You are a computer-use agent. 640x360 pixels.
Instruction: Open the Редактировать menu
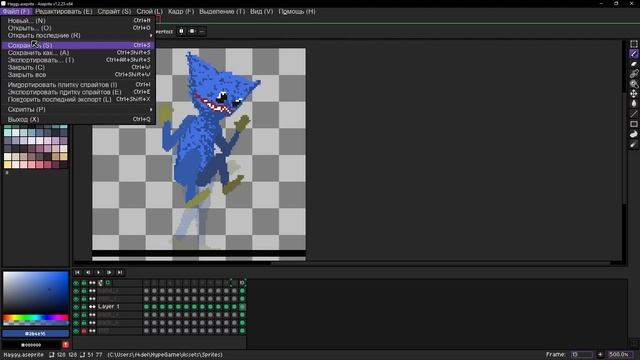click(63, 11)
